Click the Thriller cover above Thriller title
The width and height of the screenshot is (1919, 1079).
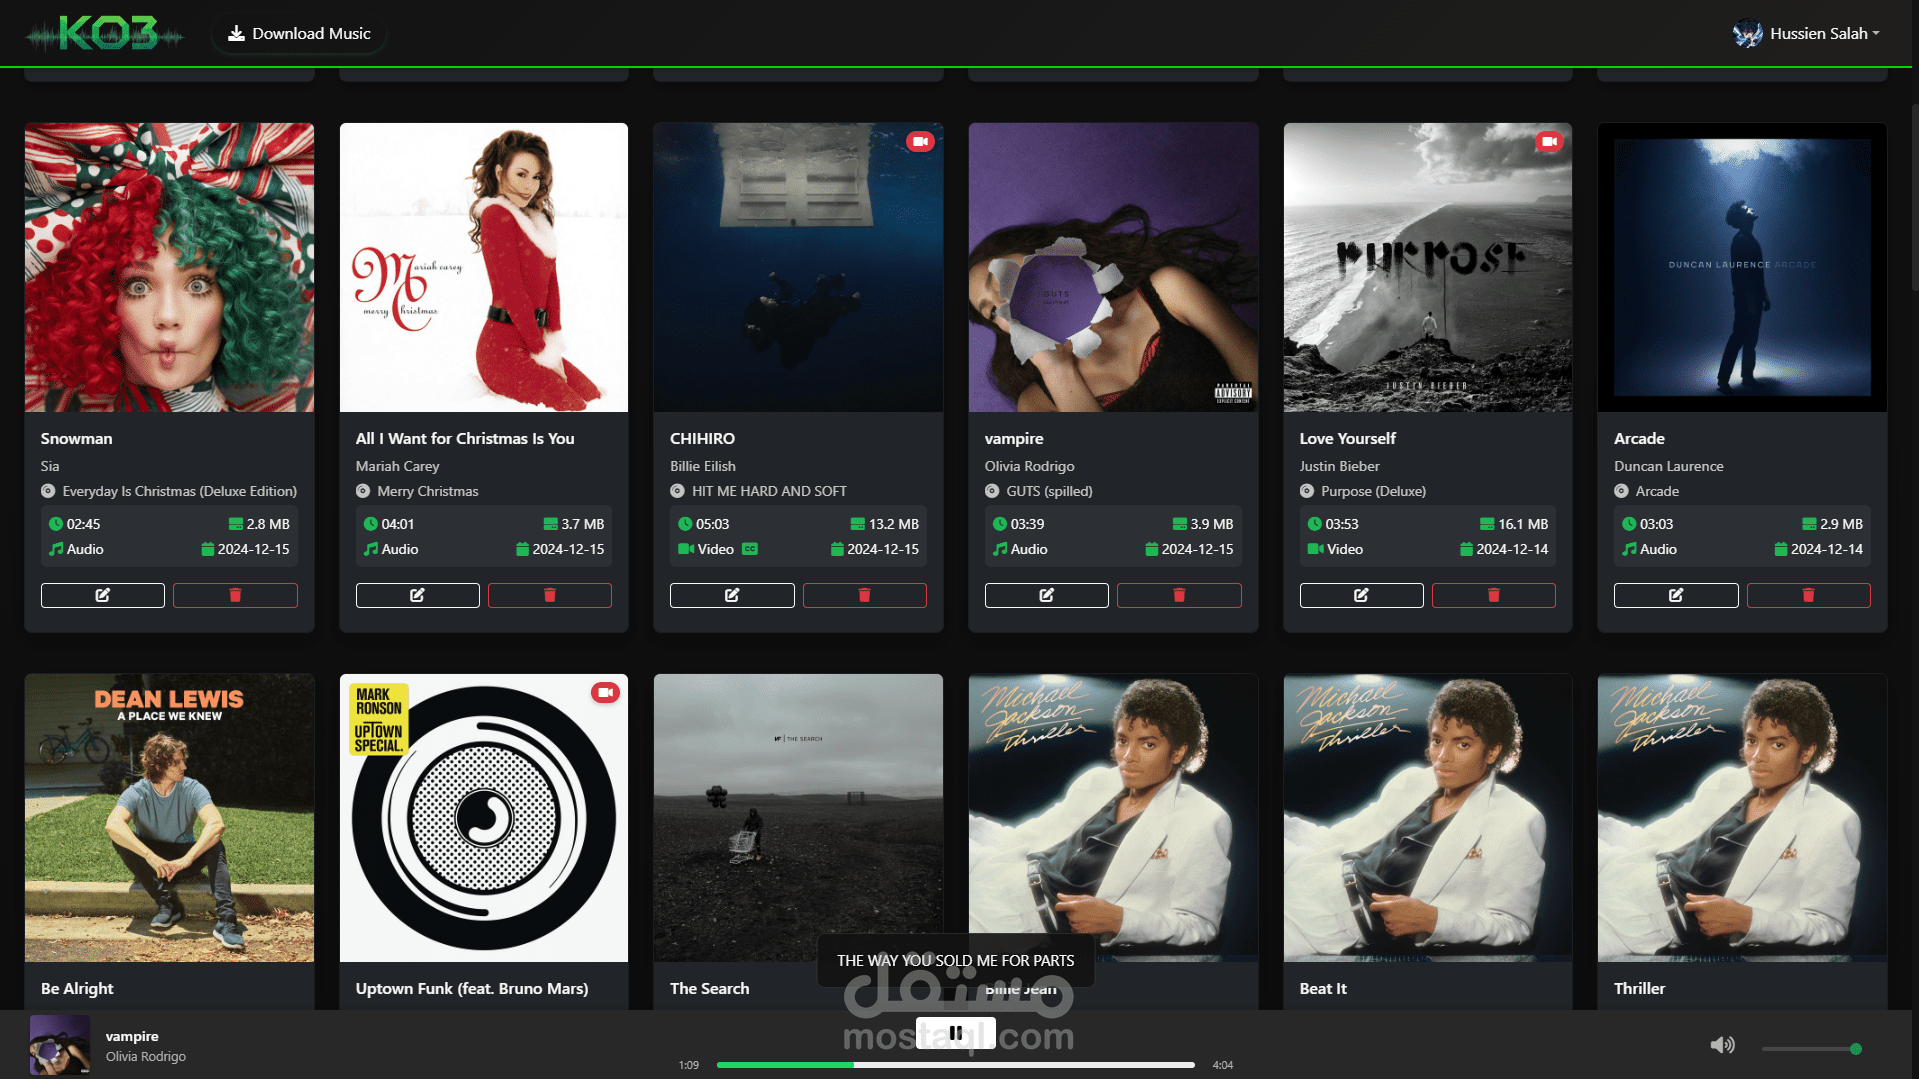1742,818
